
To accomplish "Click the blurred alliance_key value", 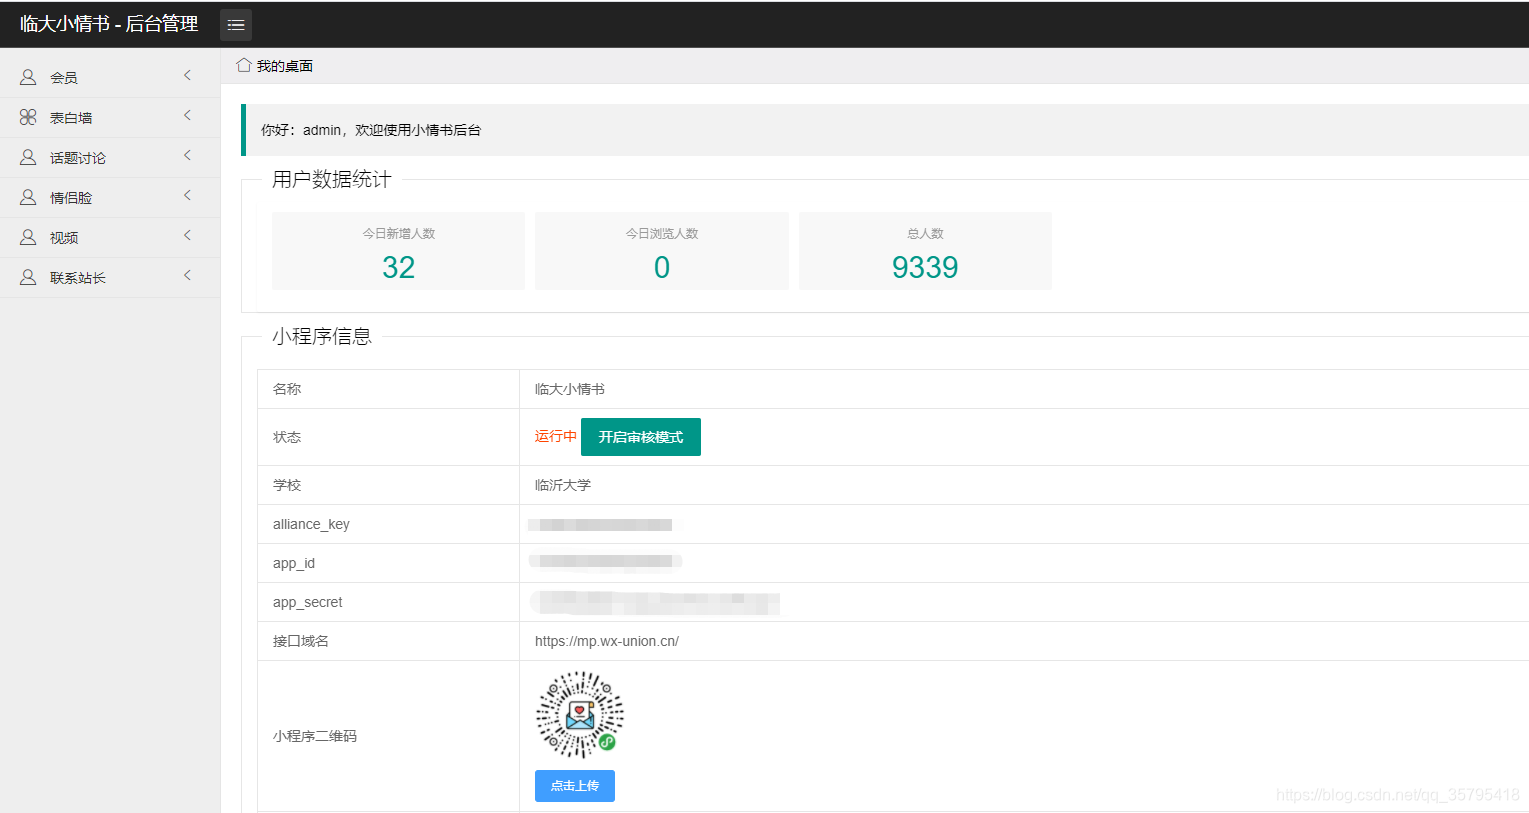I will 602,524.
